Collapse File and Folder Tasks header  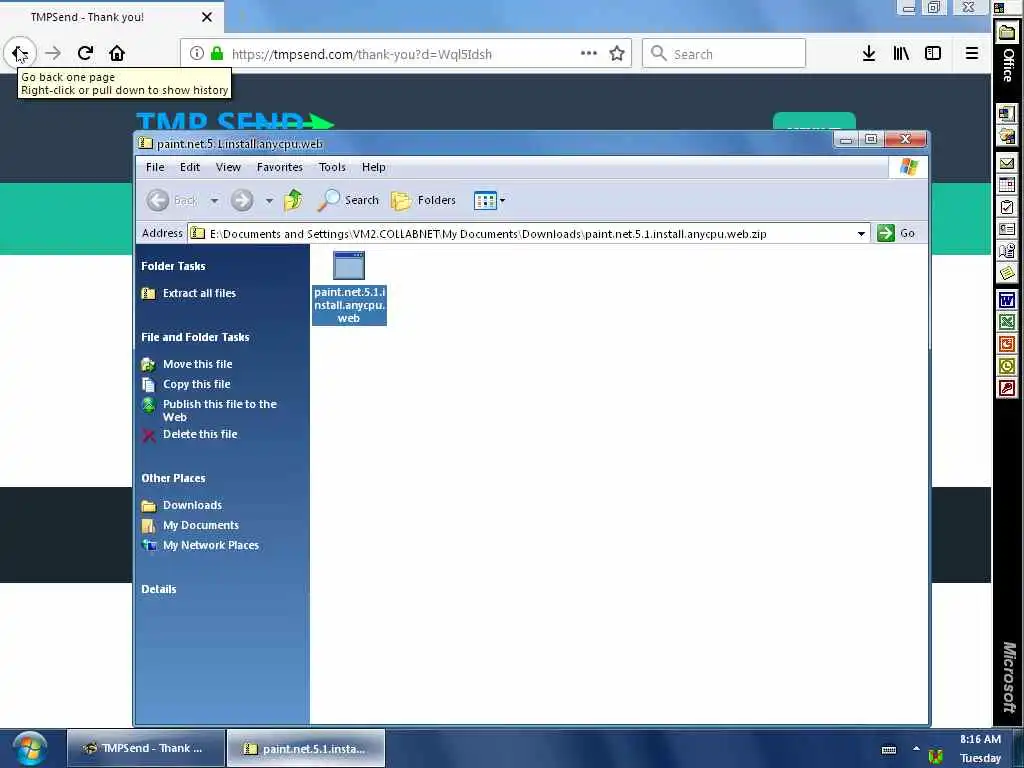[195, 337]
